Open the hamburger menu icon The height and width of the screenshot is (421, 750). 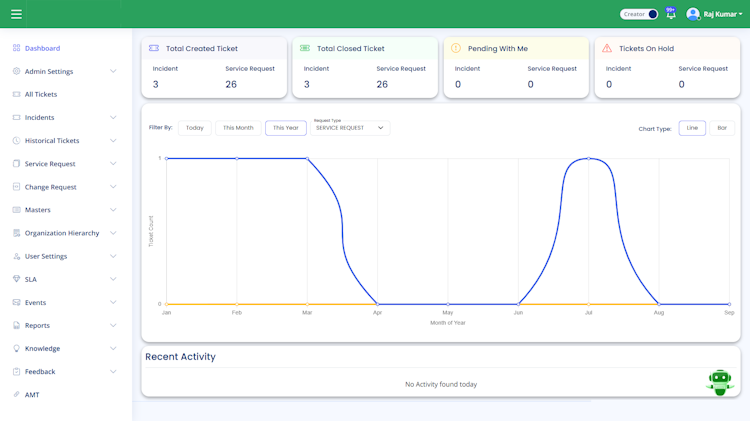[16, 14]
